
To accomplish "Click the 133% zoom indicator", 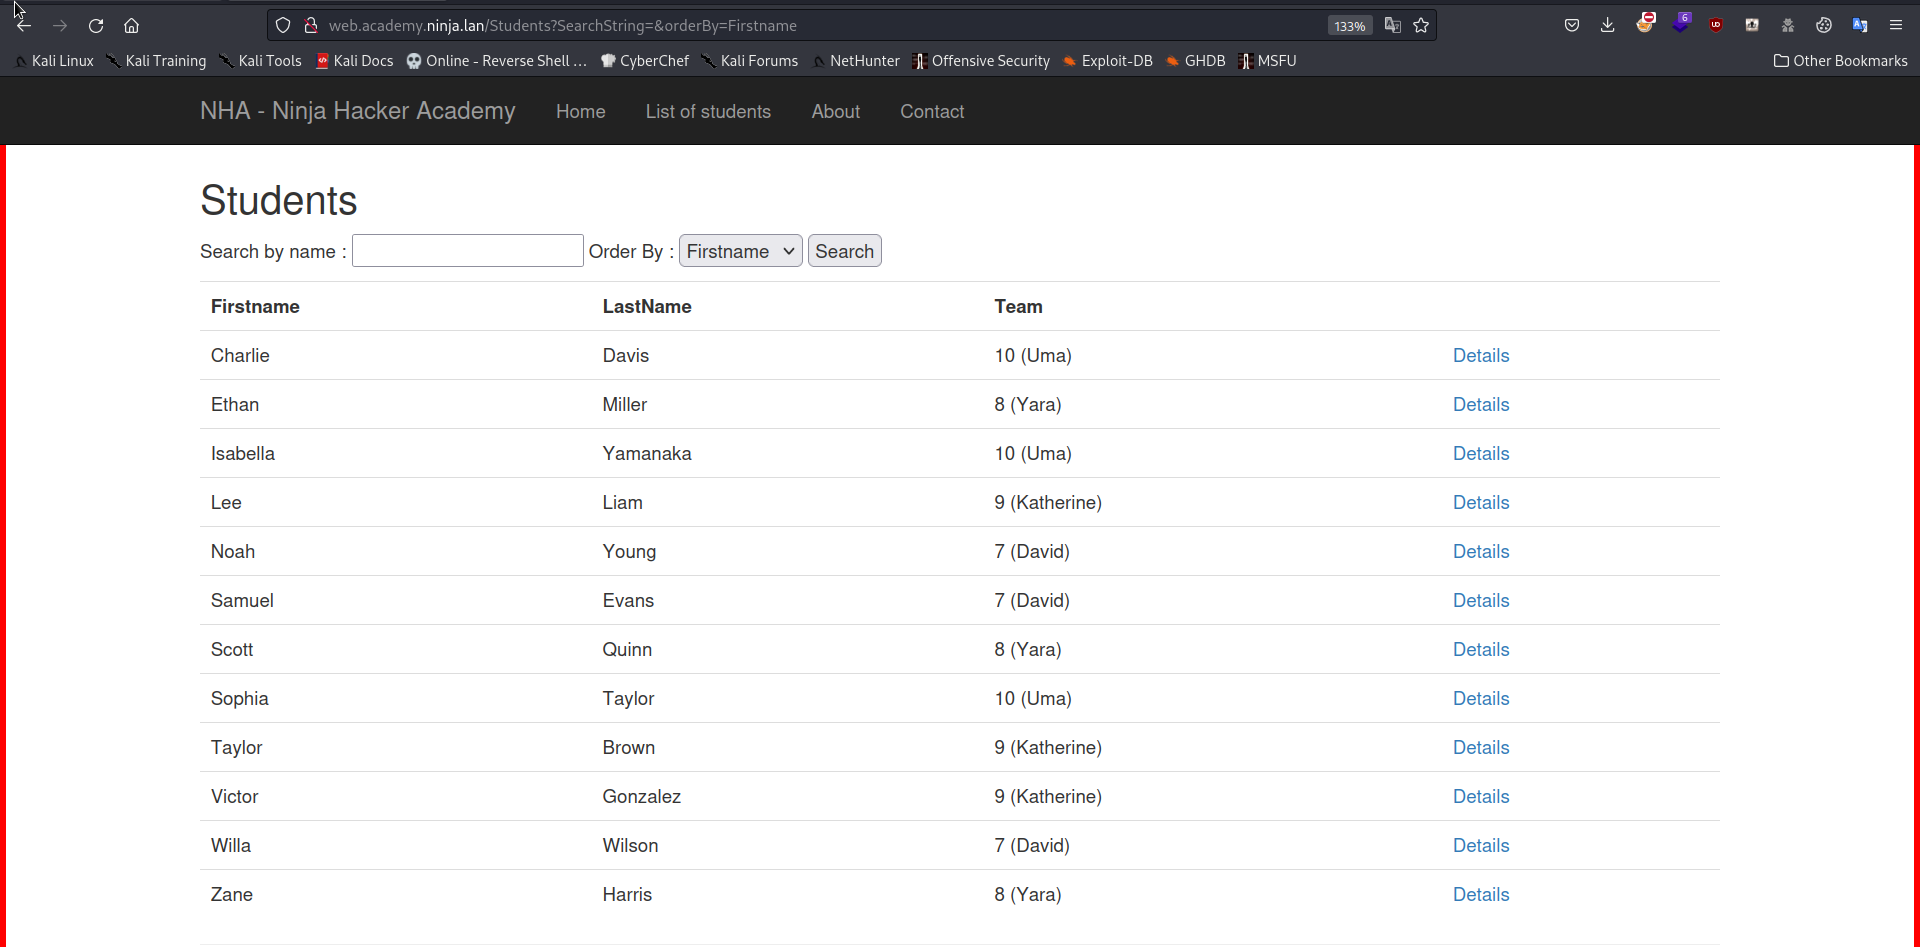I will [1349, 25].
